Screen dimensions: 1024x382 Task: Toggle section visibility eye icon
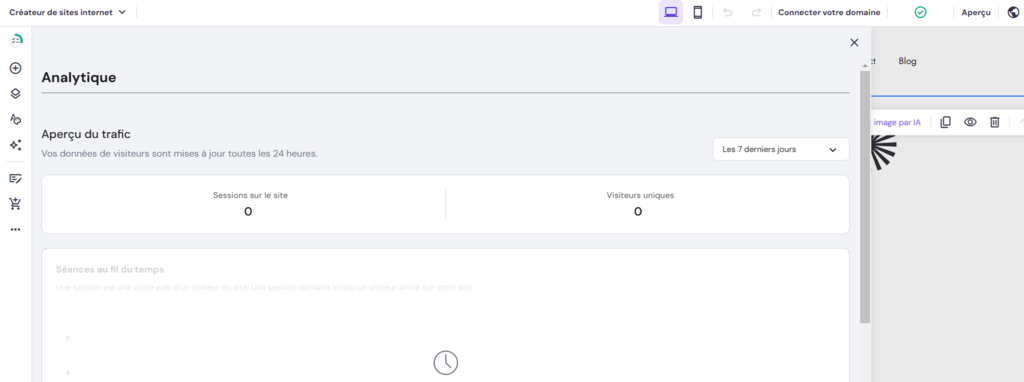tap(970, 122)
